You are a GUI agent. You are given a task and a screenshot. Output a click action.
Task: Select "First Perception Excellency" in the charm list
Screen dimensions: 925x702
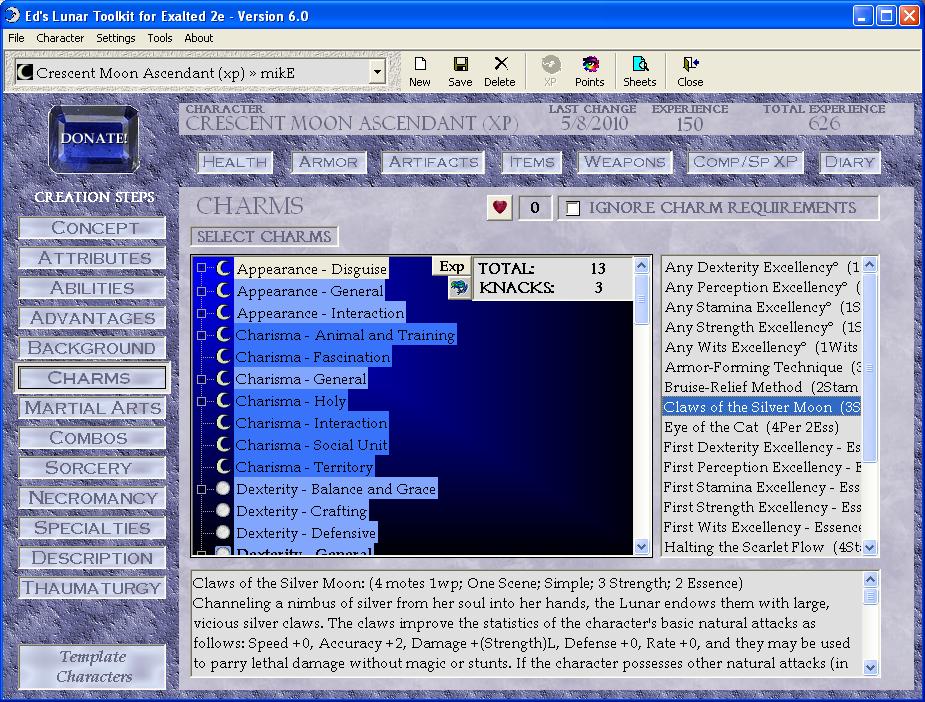click(762, 467)
